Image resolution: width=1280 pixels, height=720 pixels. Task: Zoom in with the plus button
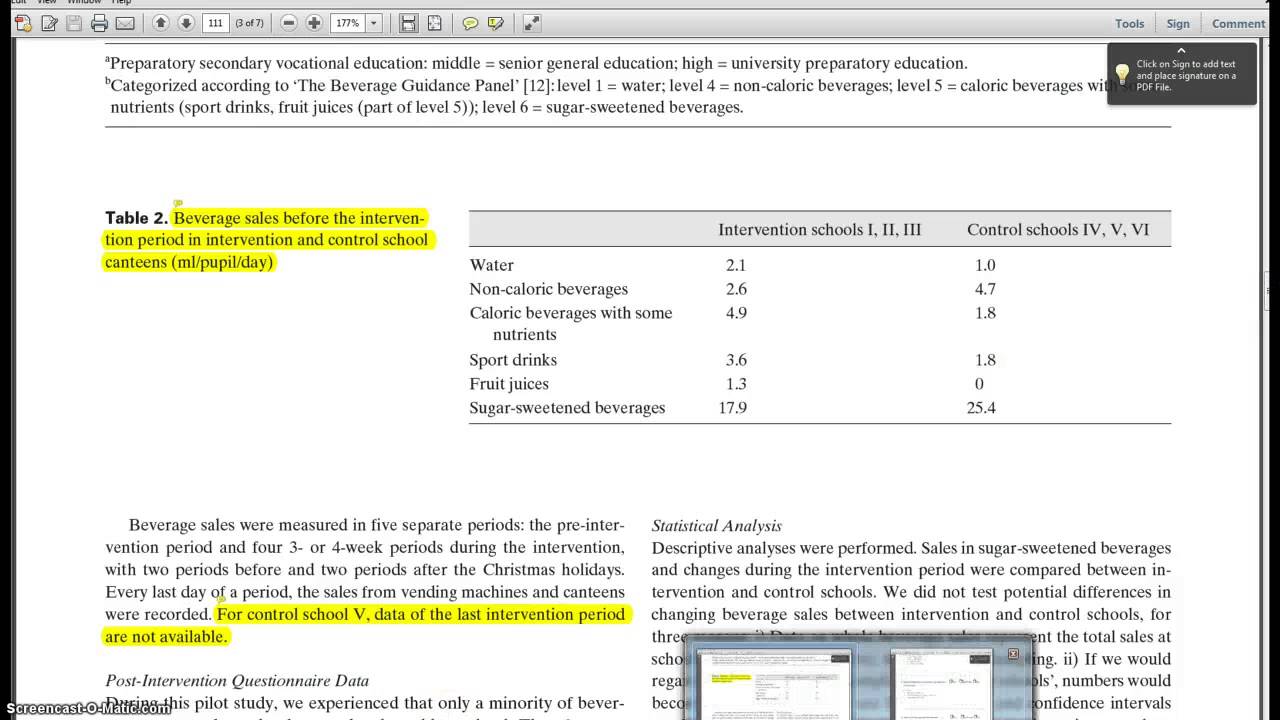click(x=314, y=23)
